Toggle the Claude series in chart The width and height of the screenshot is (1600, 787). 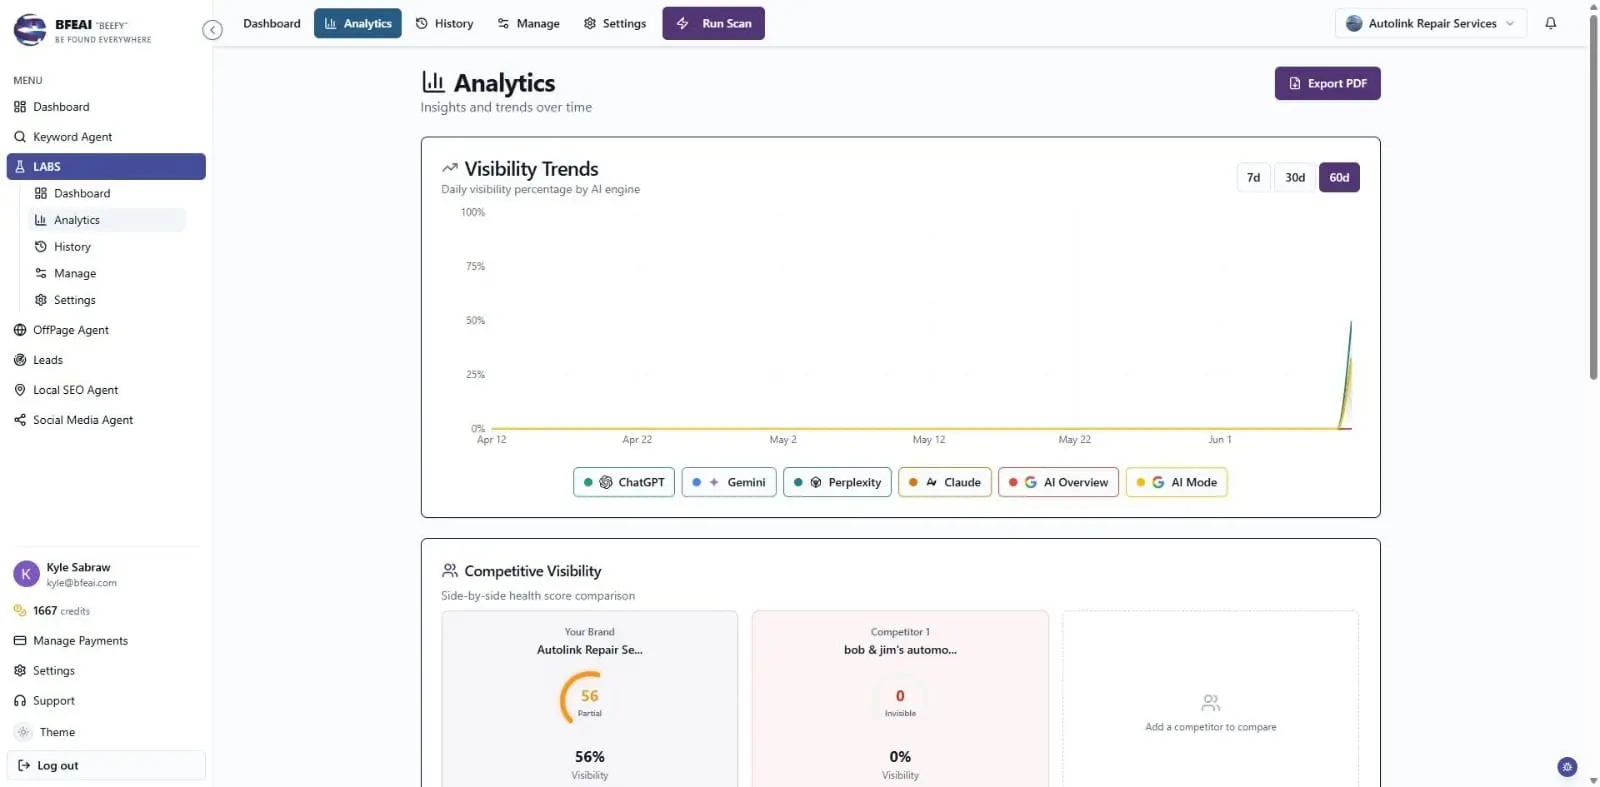click(x=945, y=482)
